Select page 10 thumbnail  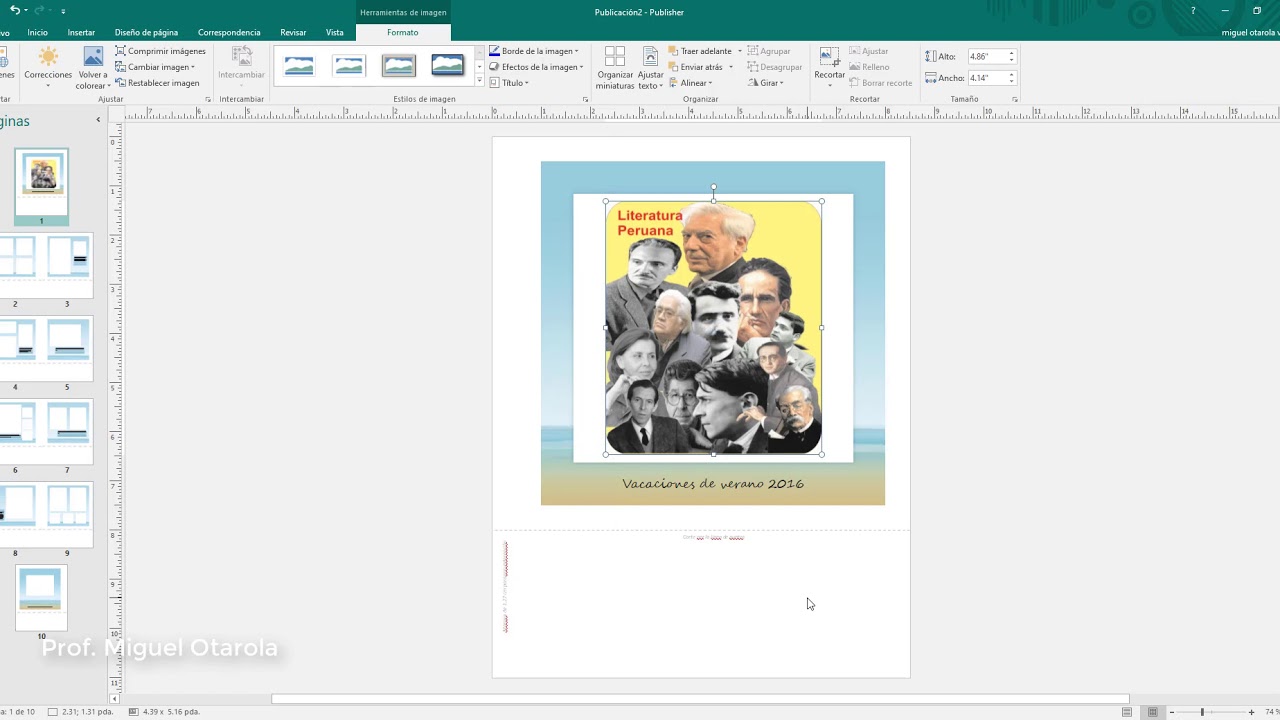tap(41, 597)
